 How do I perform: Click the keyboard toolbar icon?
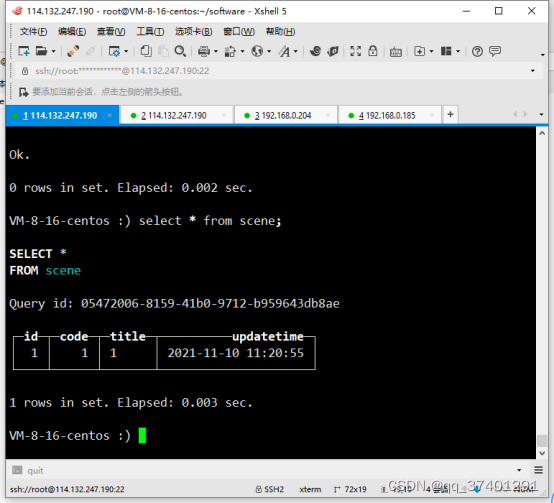coord(396,52)
